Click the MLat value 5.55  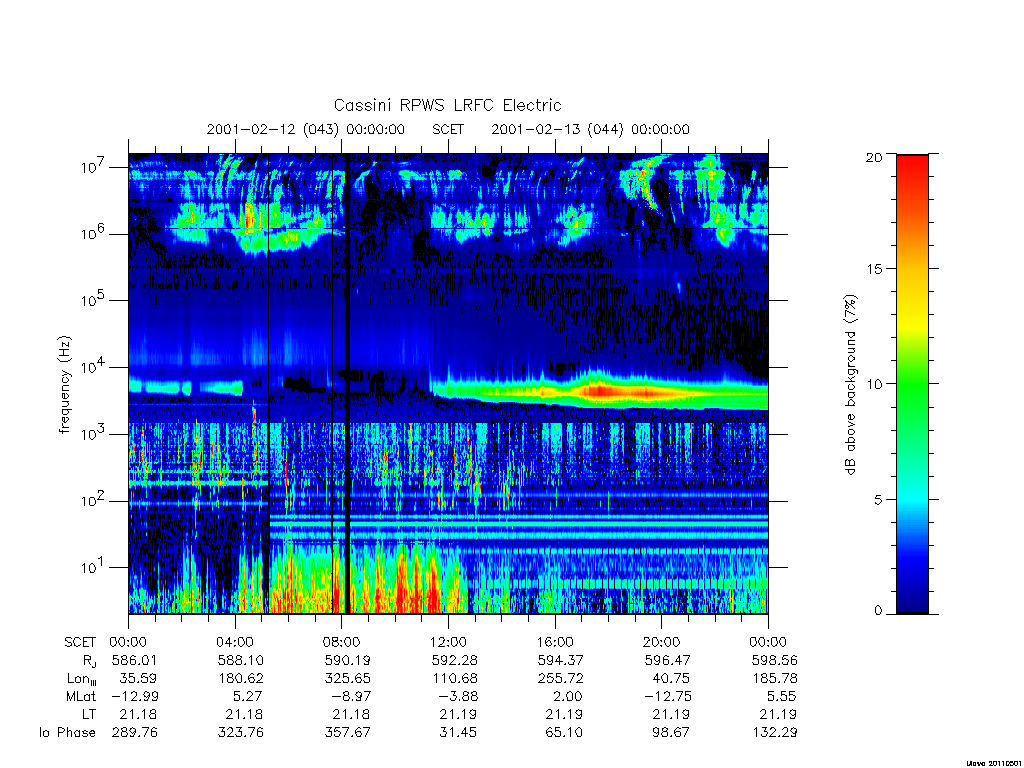782,696
